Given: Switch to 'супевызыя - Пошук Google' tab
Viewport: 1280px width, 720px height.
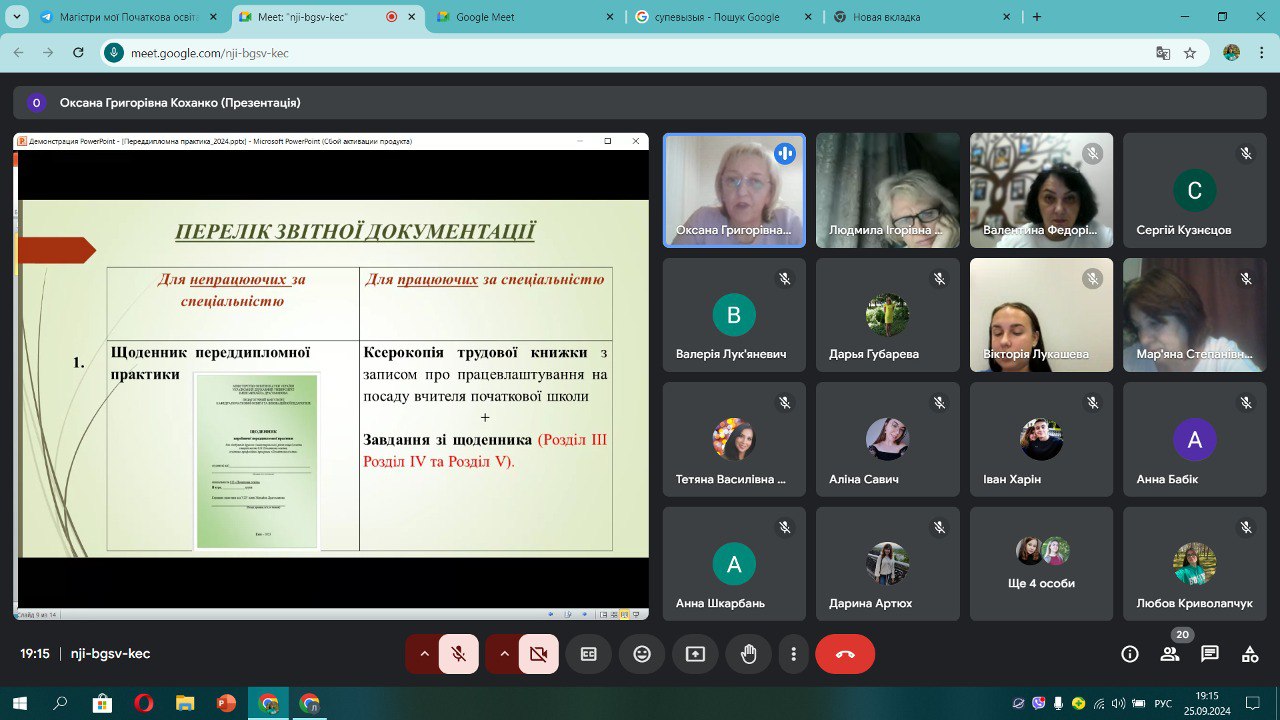Looking at the screenshot, I should pos(722,17).
